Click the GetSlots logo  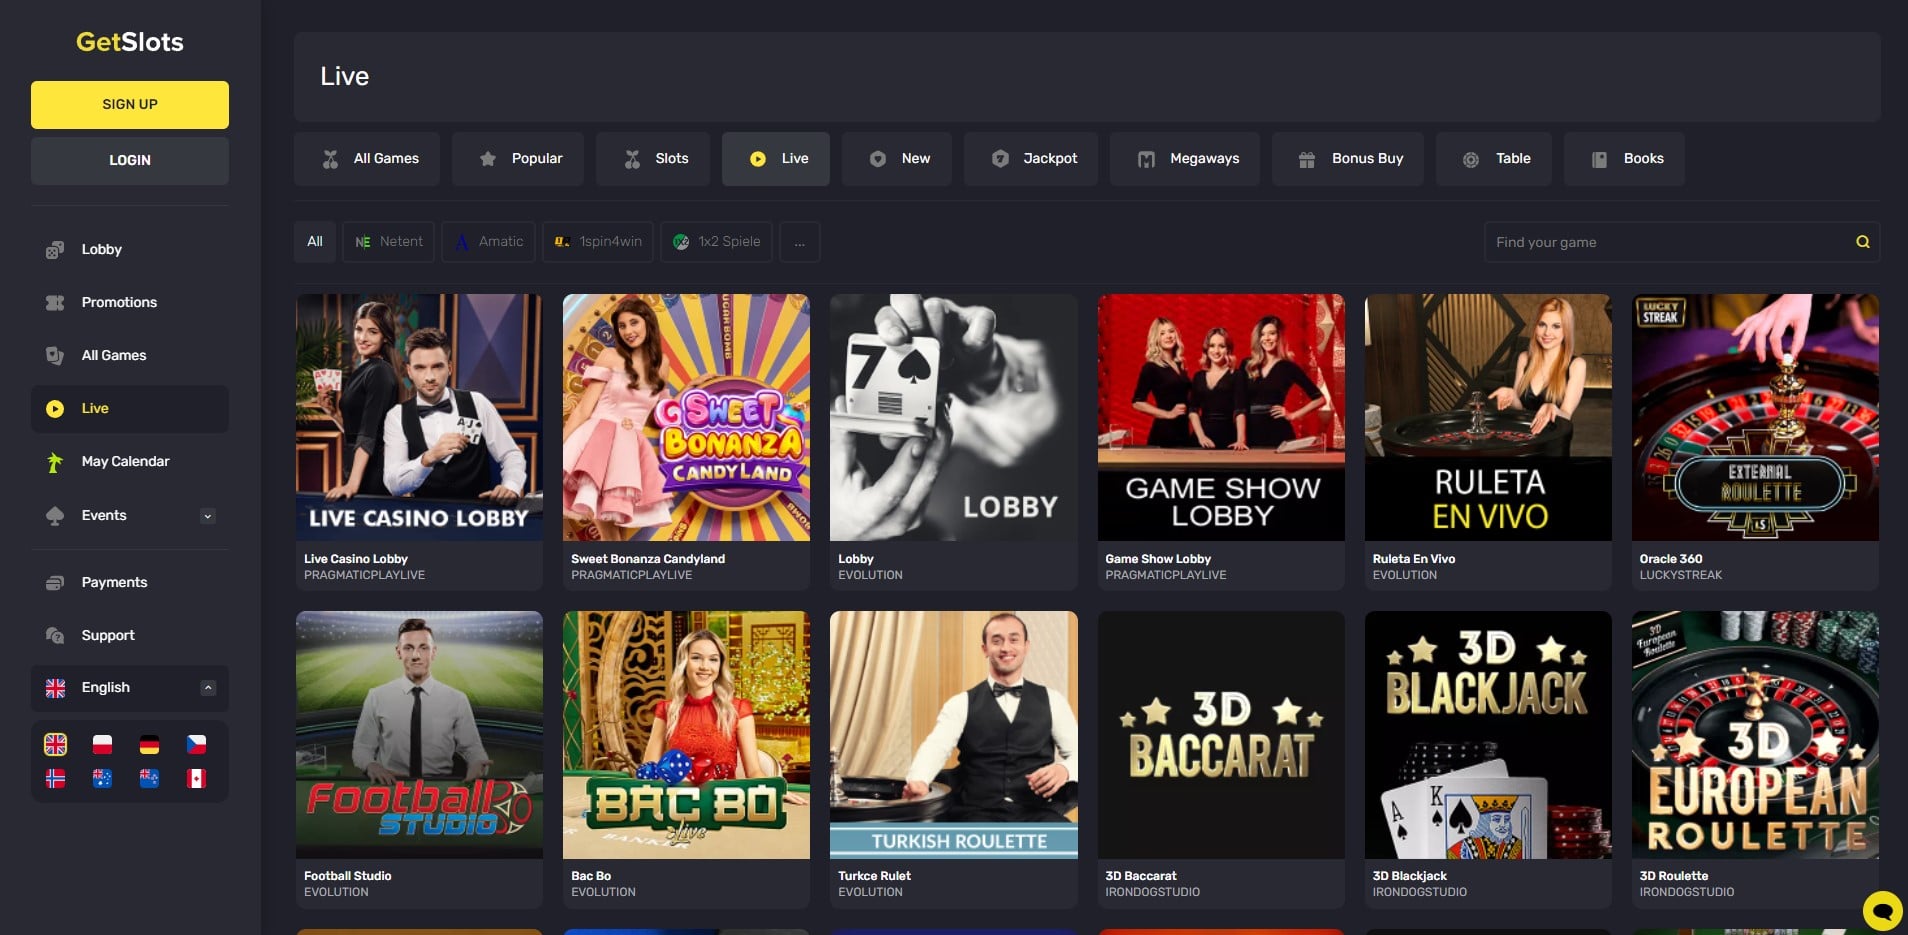pyautogui.click(x=130, y=42)
